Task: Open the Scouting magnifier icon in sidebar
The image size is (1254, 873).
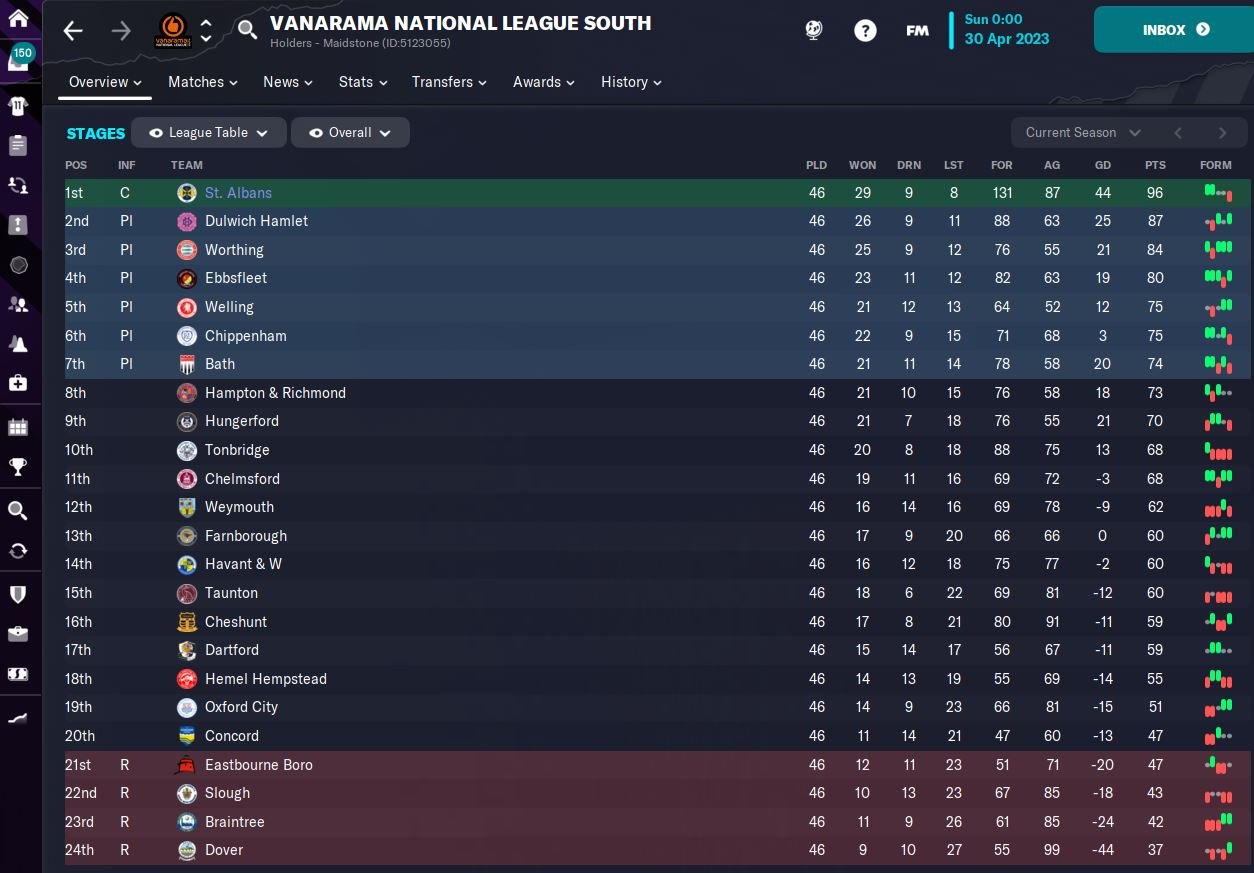Action: click(x=18, y=511)
